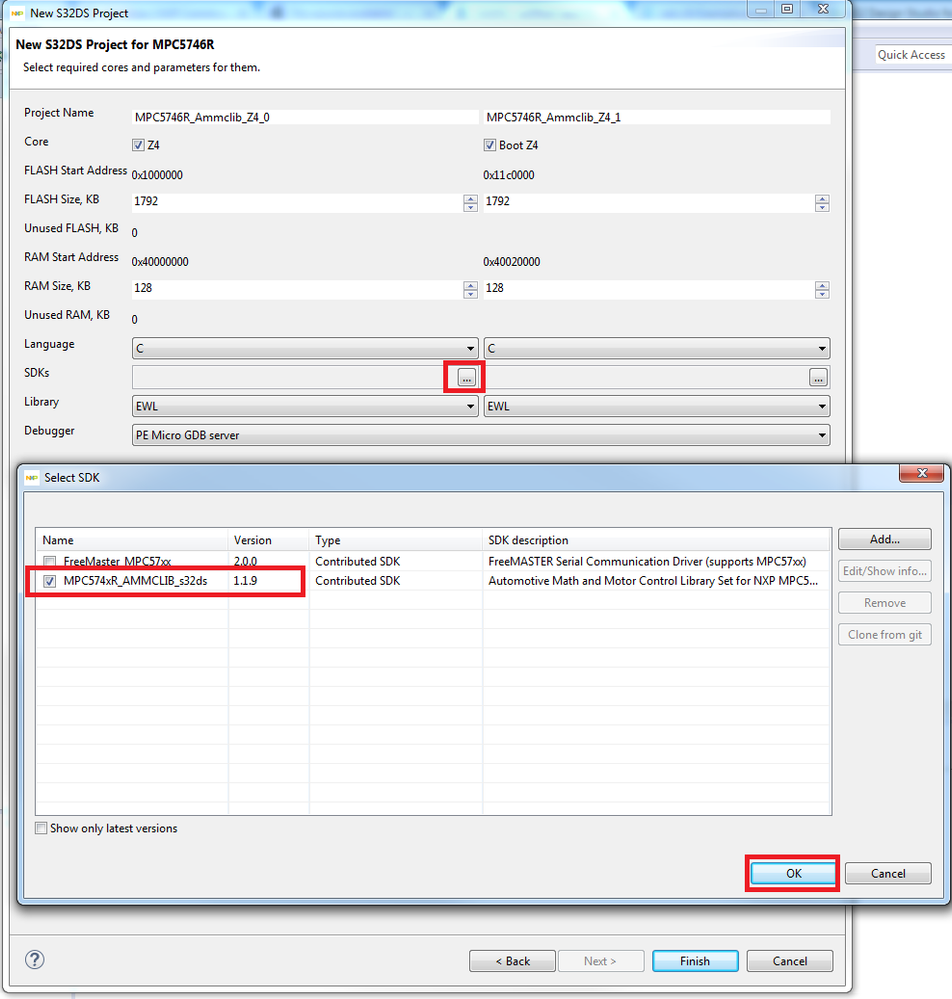952x999 pixels.
Task: Open the Library EWL dropdown for Z4_0
Action: coord(305,406)
